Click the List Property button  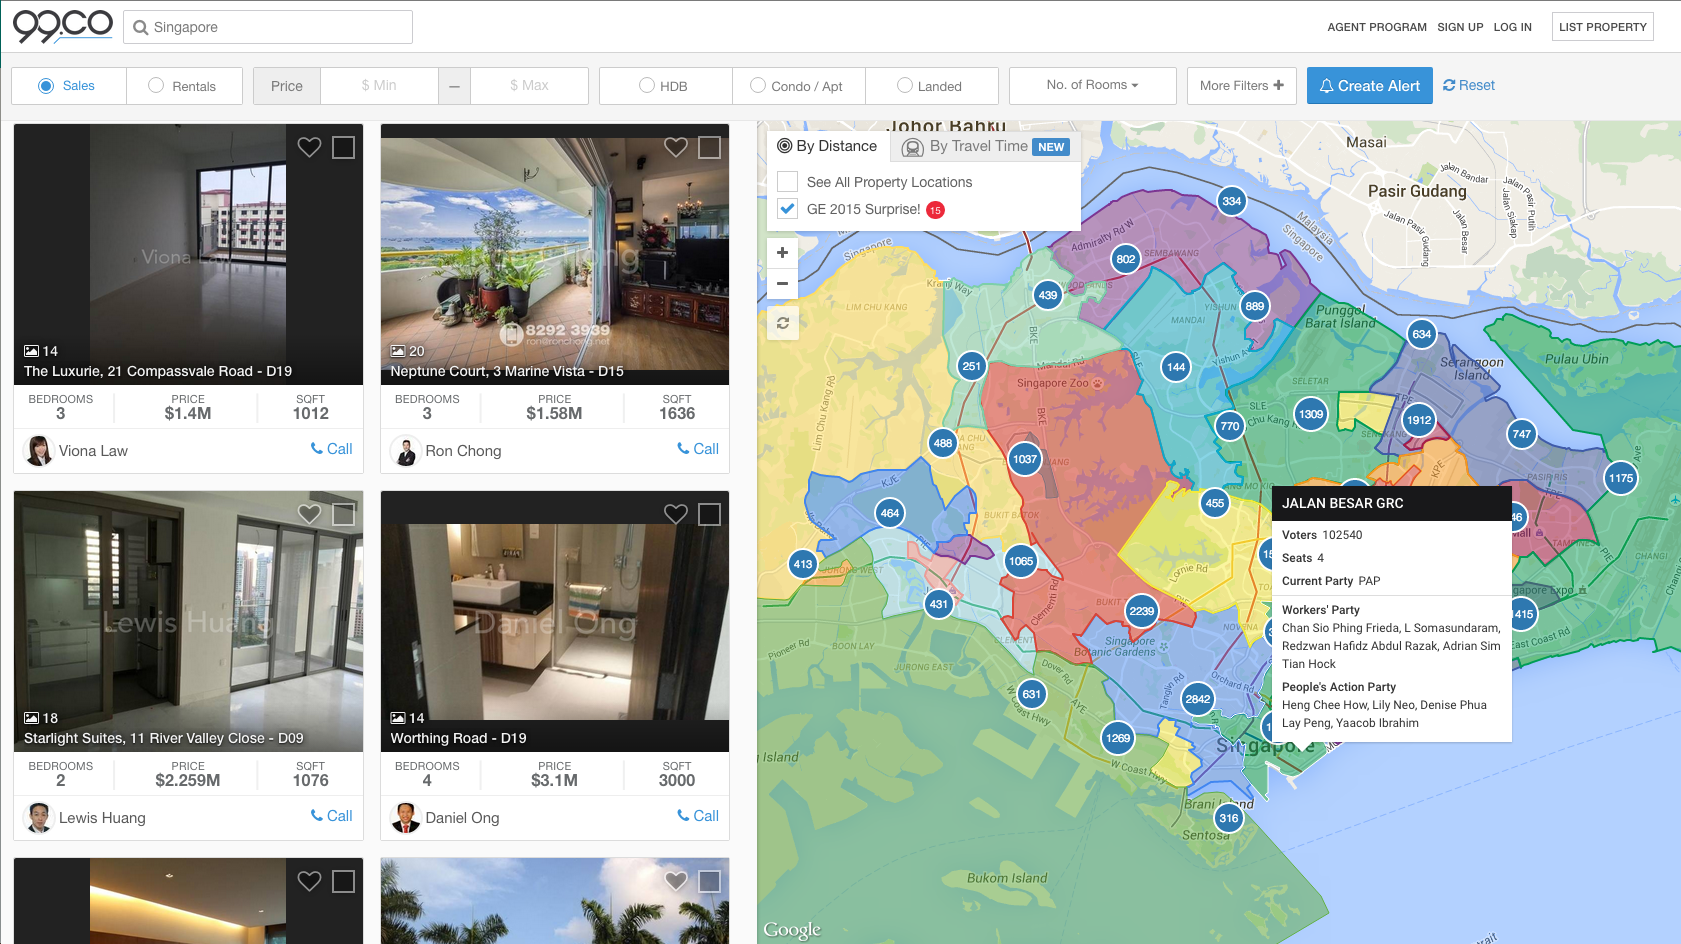click(1602, 27)
